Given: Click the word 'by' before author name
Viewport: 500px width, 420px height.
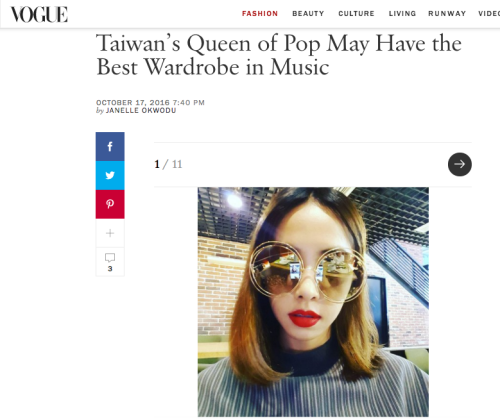Looking at the screenshot, I should coord(100,111).
